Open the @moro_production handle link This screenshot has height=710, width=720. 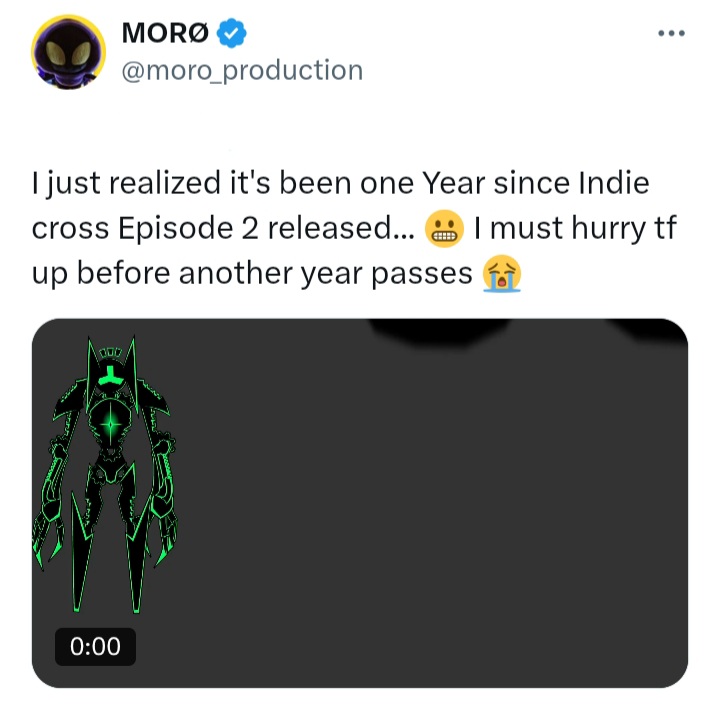click(x=242, y=70)
